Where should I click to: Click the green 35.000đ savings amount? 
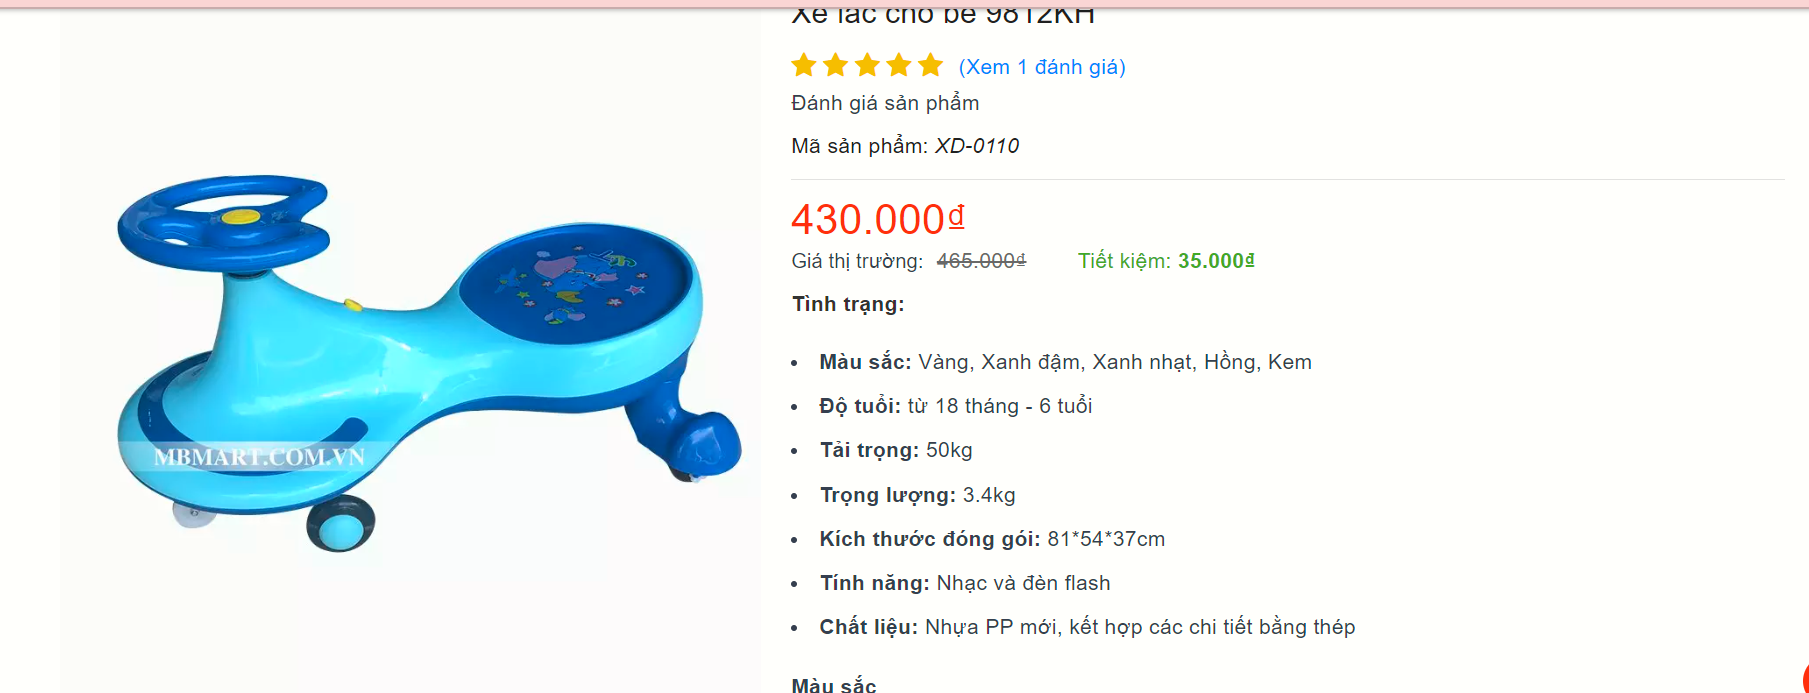point(1216,261)
